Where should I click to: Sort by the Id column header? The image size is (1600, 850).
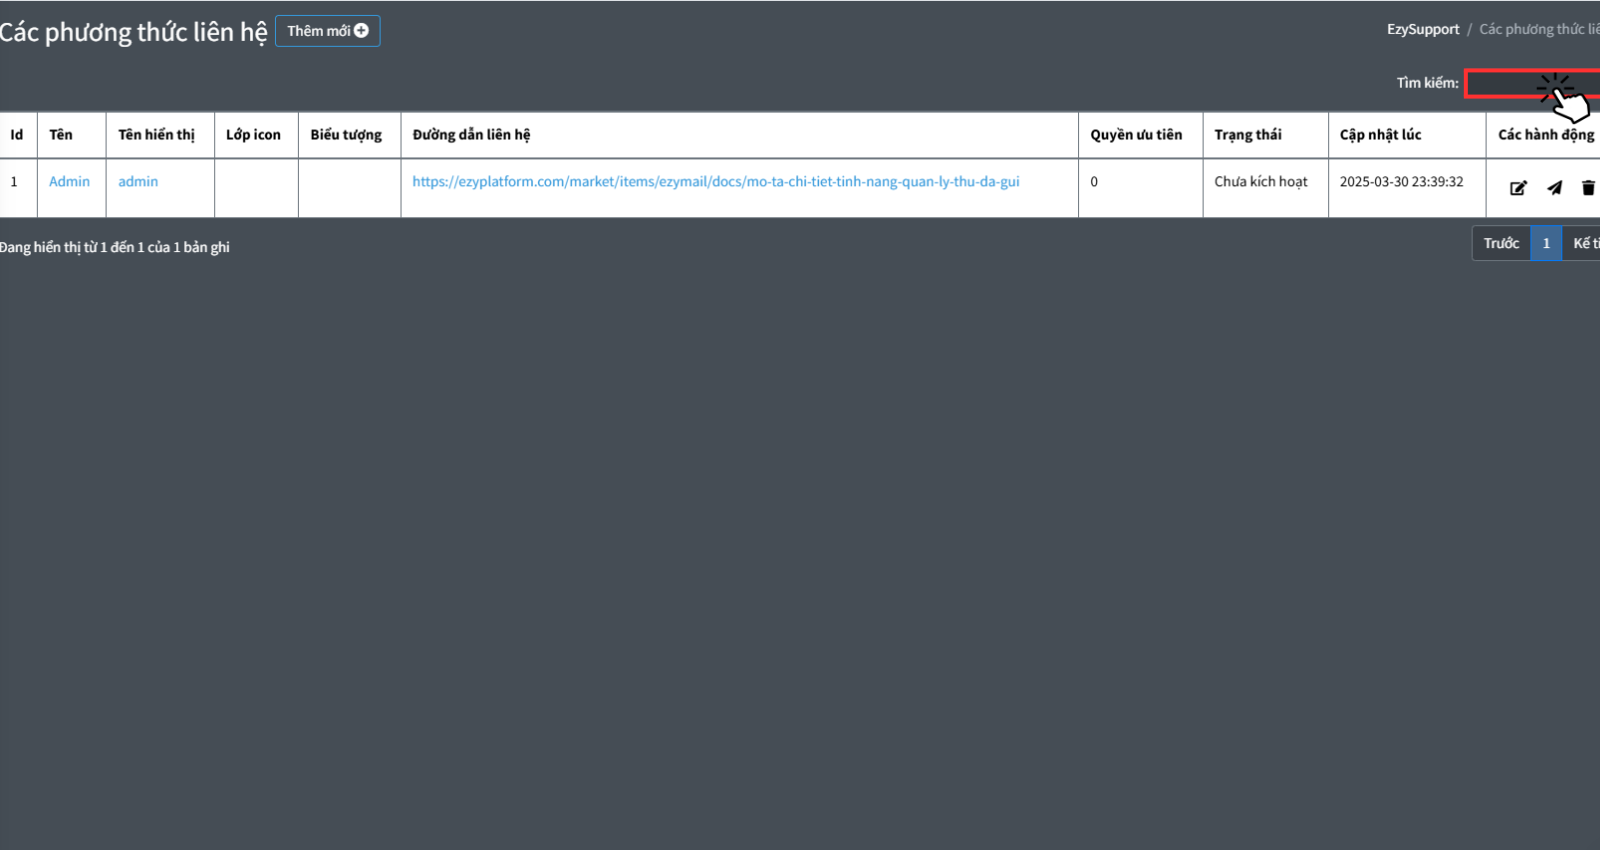tap(17, 135)
